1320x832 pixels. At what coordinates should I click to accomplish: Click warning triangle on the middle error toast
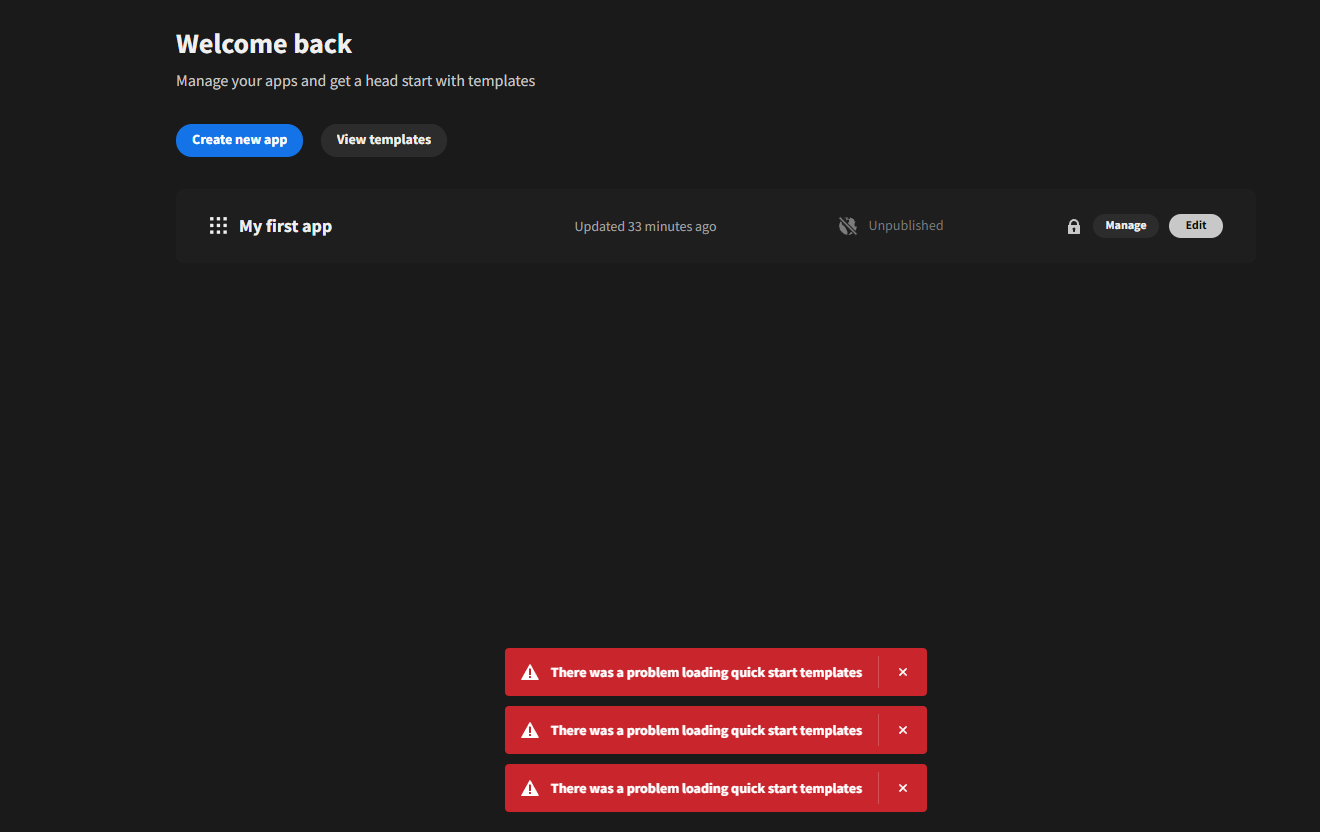[x=530, y=730]
